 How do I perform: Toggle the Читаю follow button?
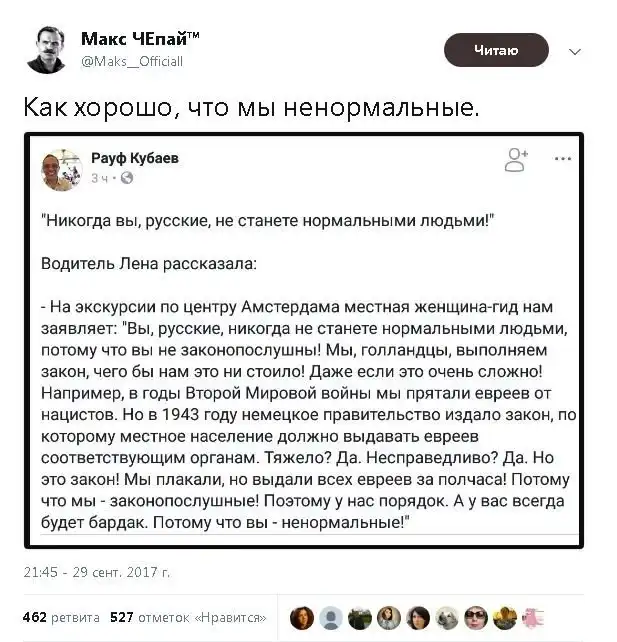pos(496,50)
